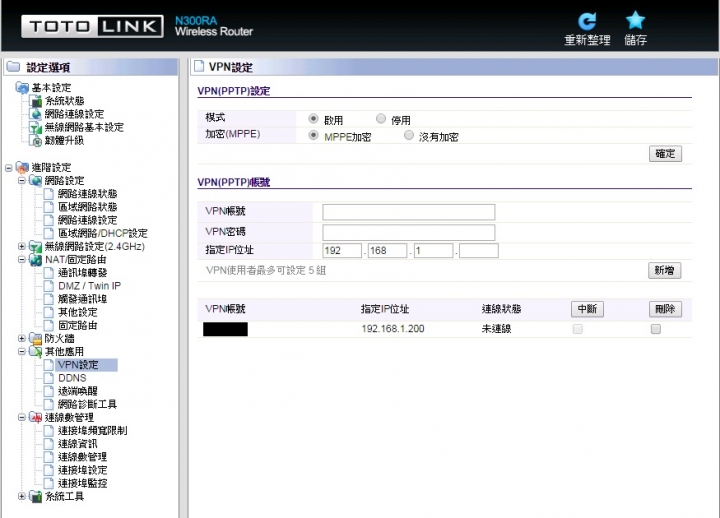Open 觸發通訊埠 page

click(82, 299)
